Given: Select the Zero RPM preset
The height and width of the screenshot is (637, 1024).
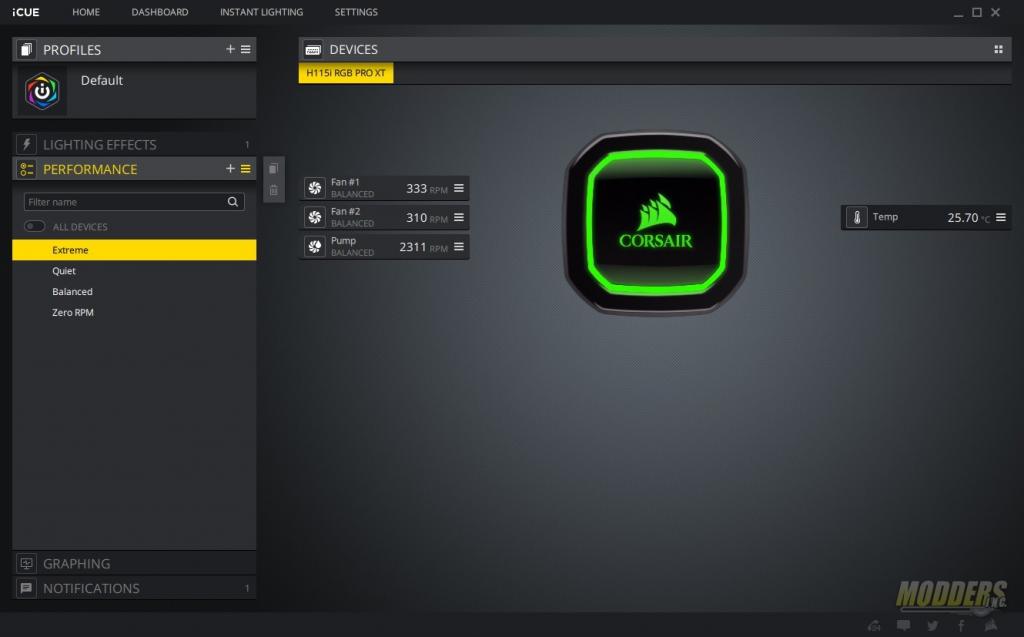Looking at the screenshot, I should pos(134,312).
